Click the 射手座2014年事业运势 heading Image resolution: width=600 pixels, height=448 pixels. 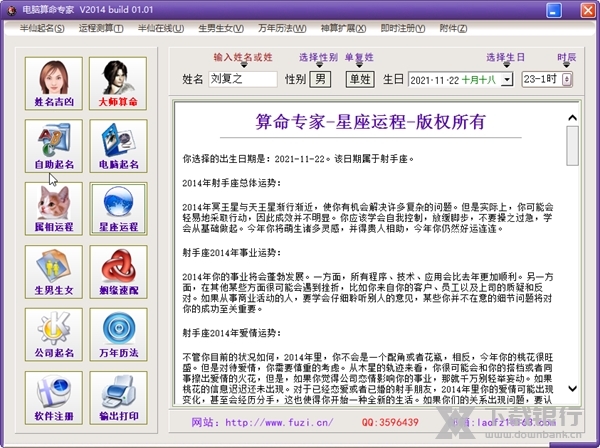[232, 253]
